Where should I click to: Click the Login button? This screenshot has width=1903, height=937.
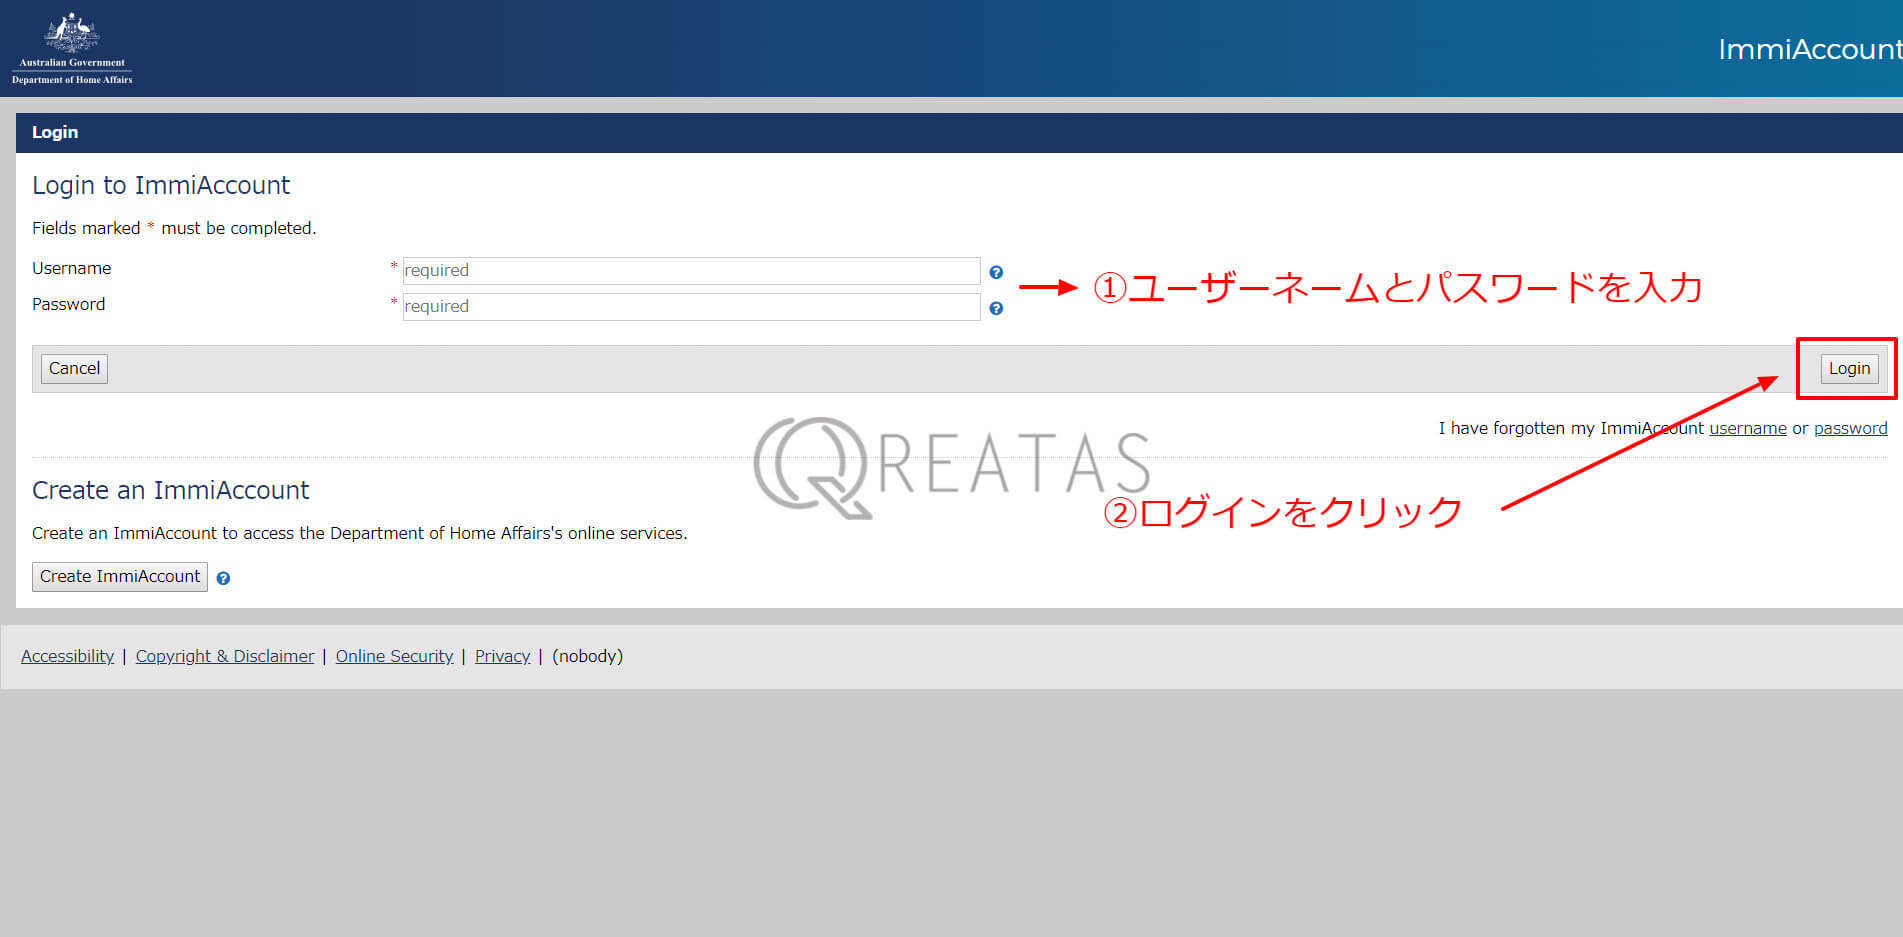(x=1849, y=369)
